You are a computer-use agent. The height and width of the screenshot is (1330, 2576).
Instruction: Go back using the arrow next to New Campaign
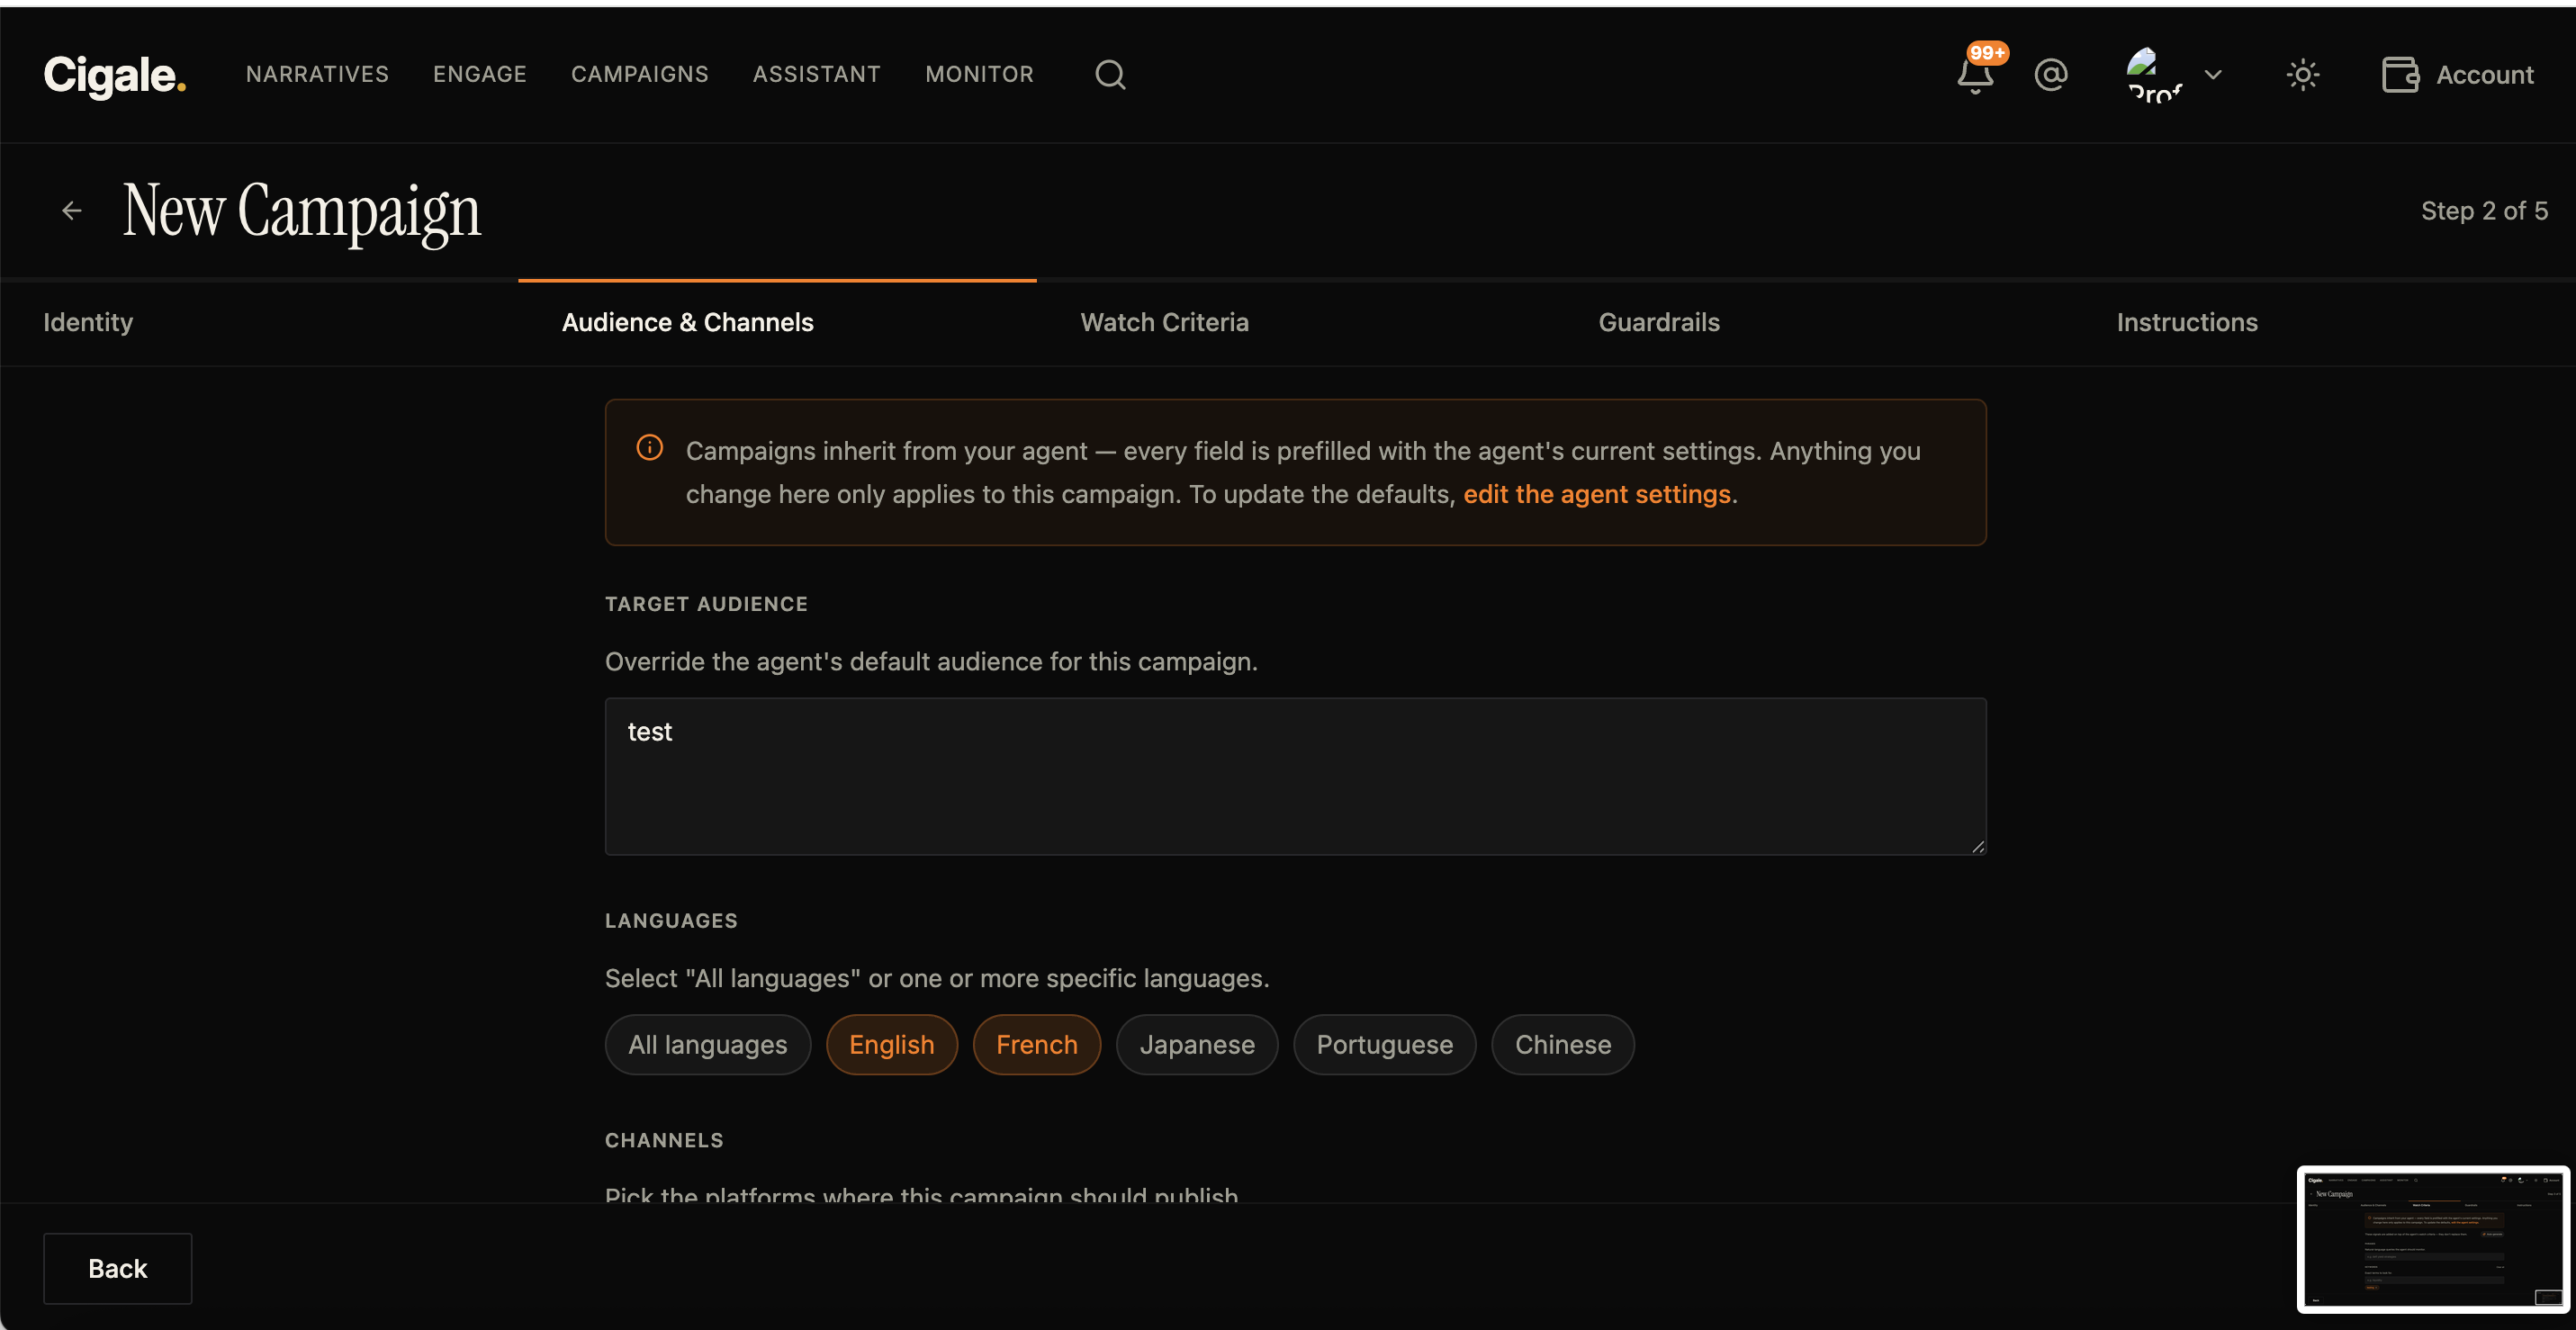pos(72,210)
